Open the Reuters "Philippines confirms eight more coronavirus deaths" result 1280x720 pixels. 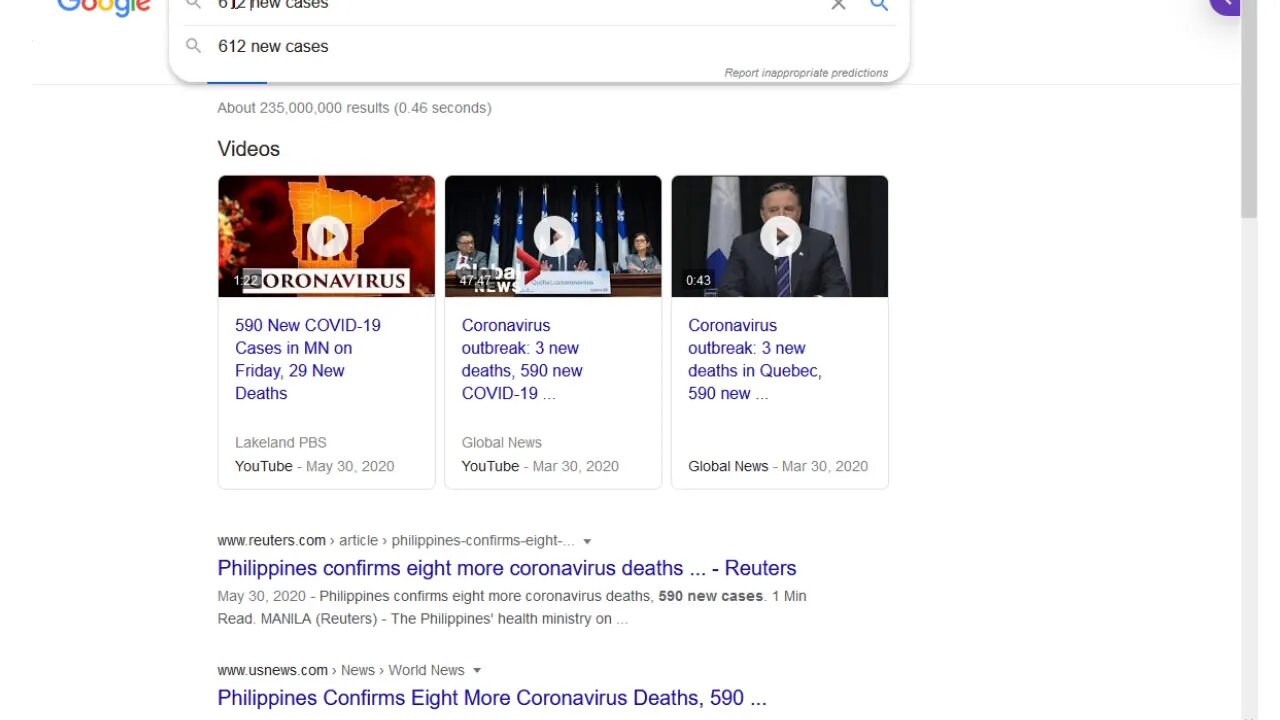(507, 568)
